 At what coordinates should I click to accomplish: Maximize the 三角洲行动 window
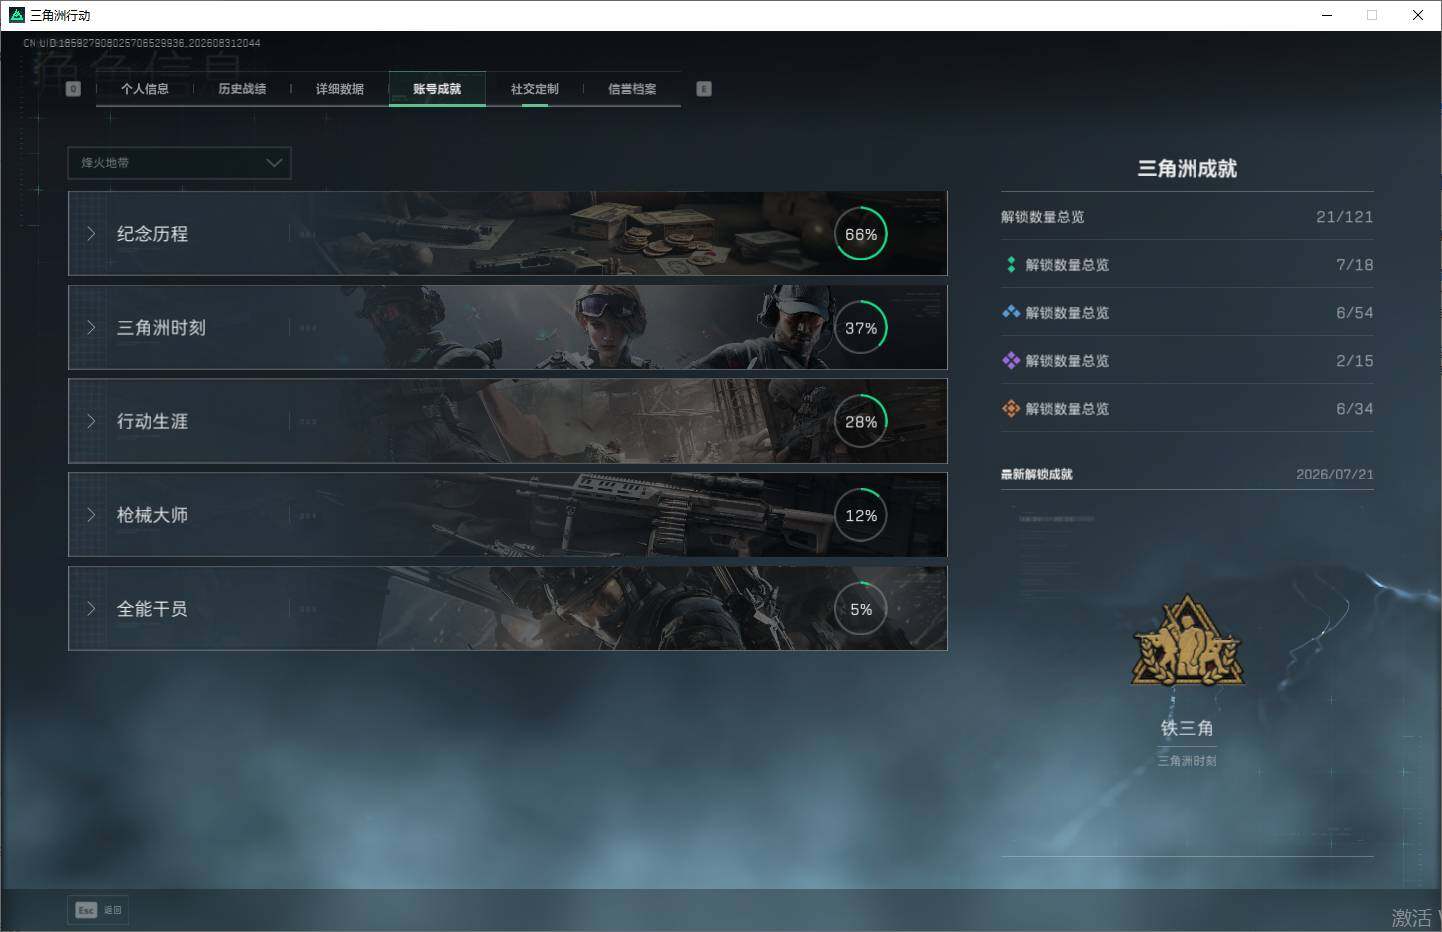(1372, 15)
